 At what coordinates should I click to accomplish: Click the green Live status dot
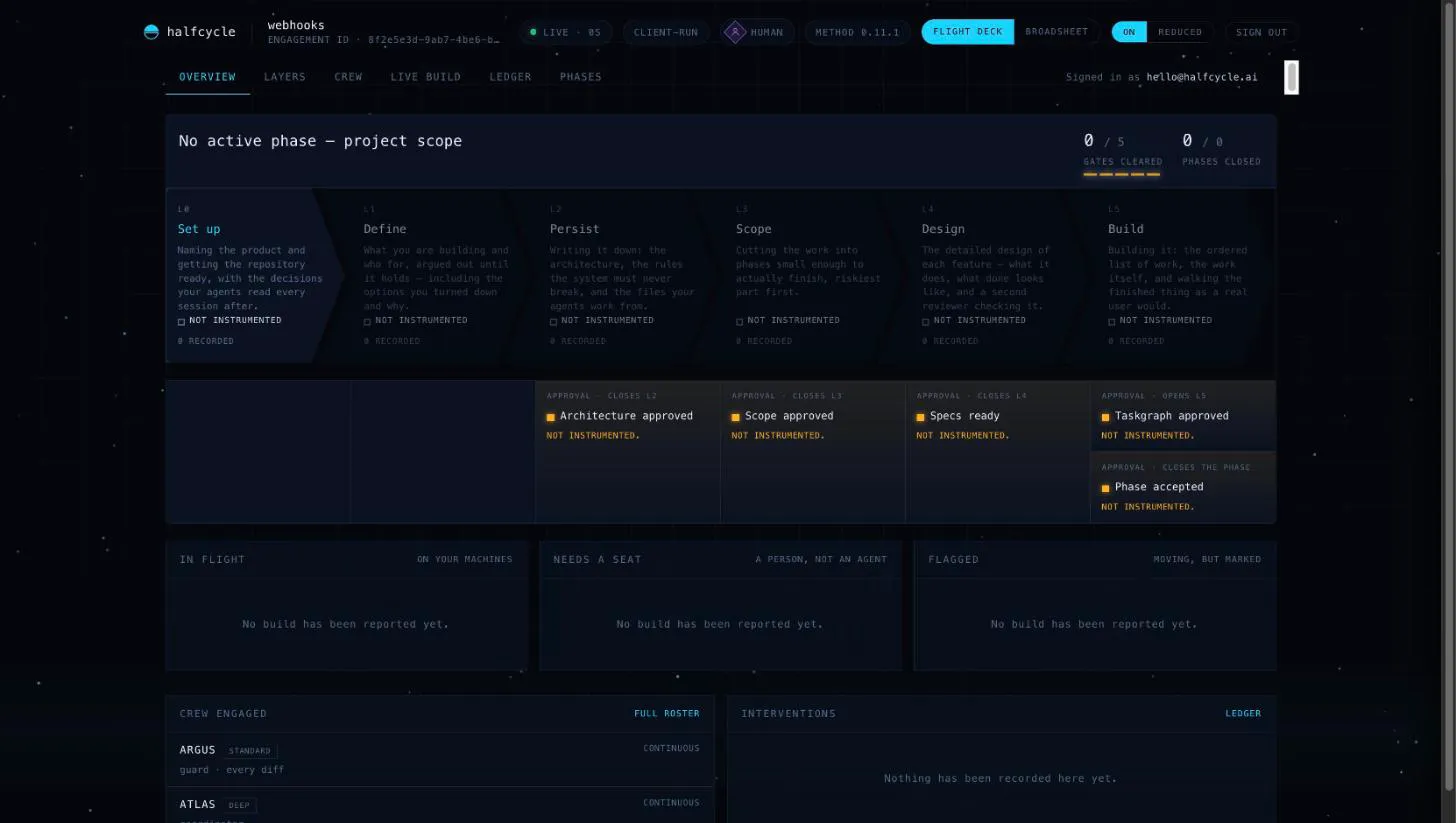[533, 32]
